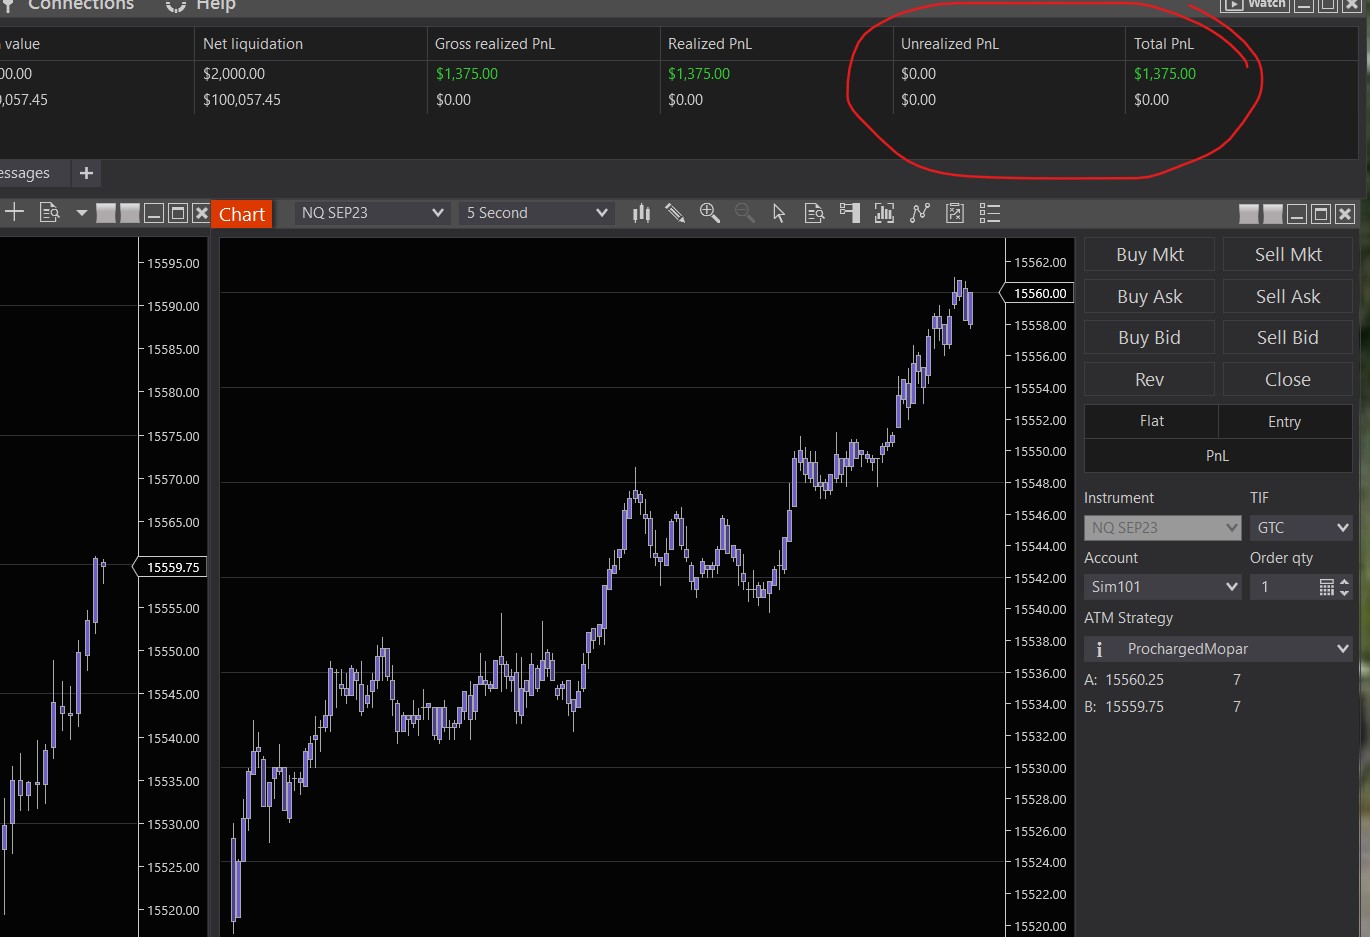Open the bar type chart style icon
1370x937 pixels.
641,213
